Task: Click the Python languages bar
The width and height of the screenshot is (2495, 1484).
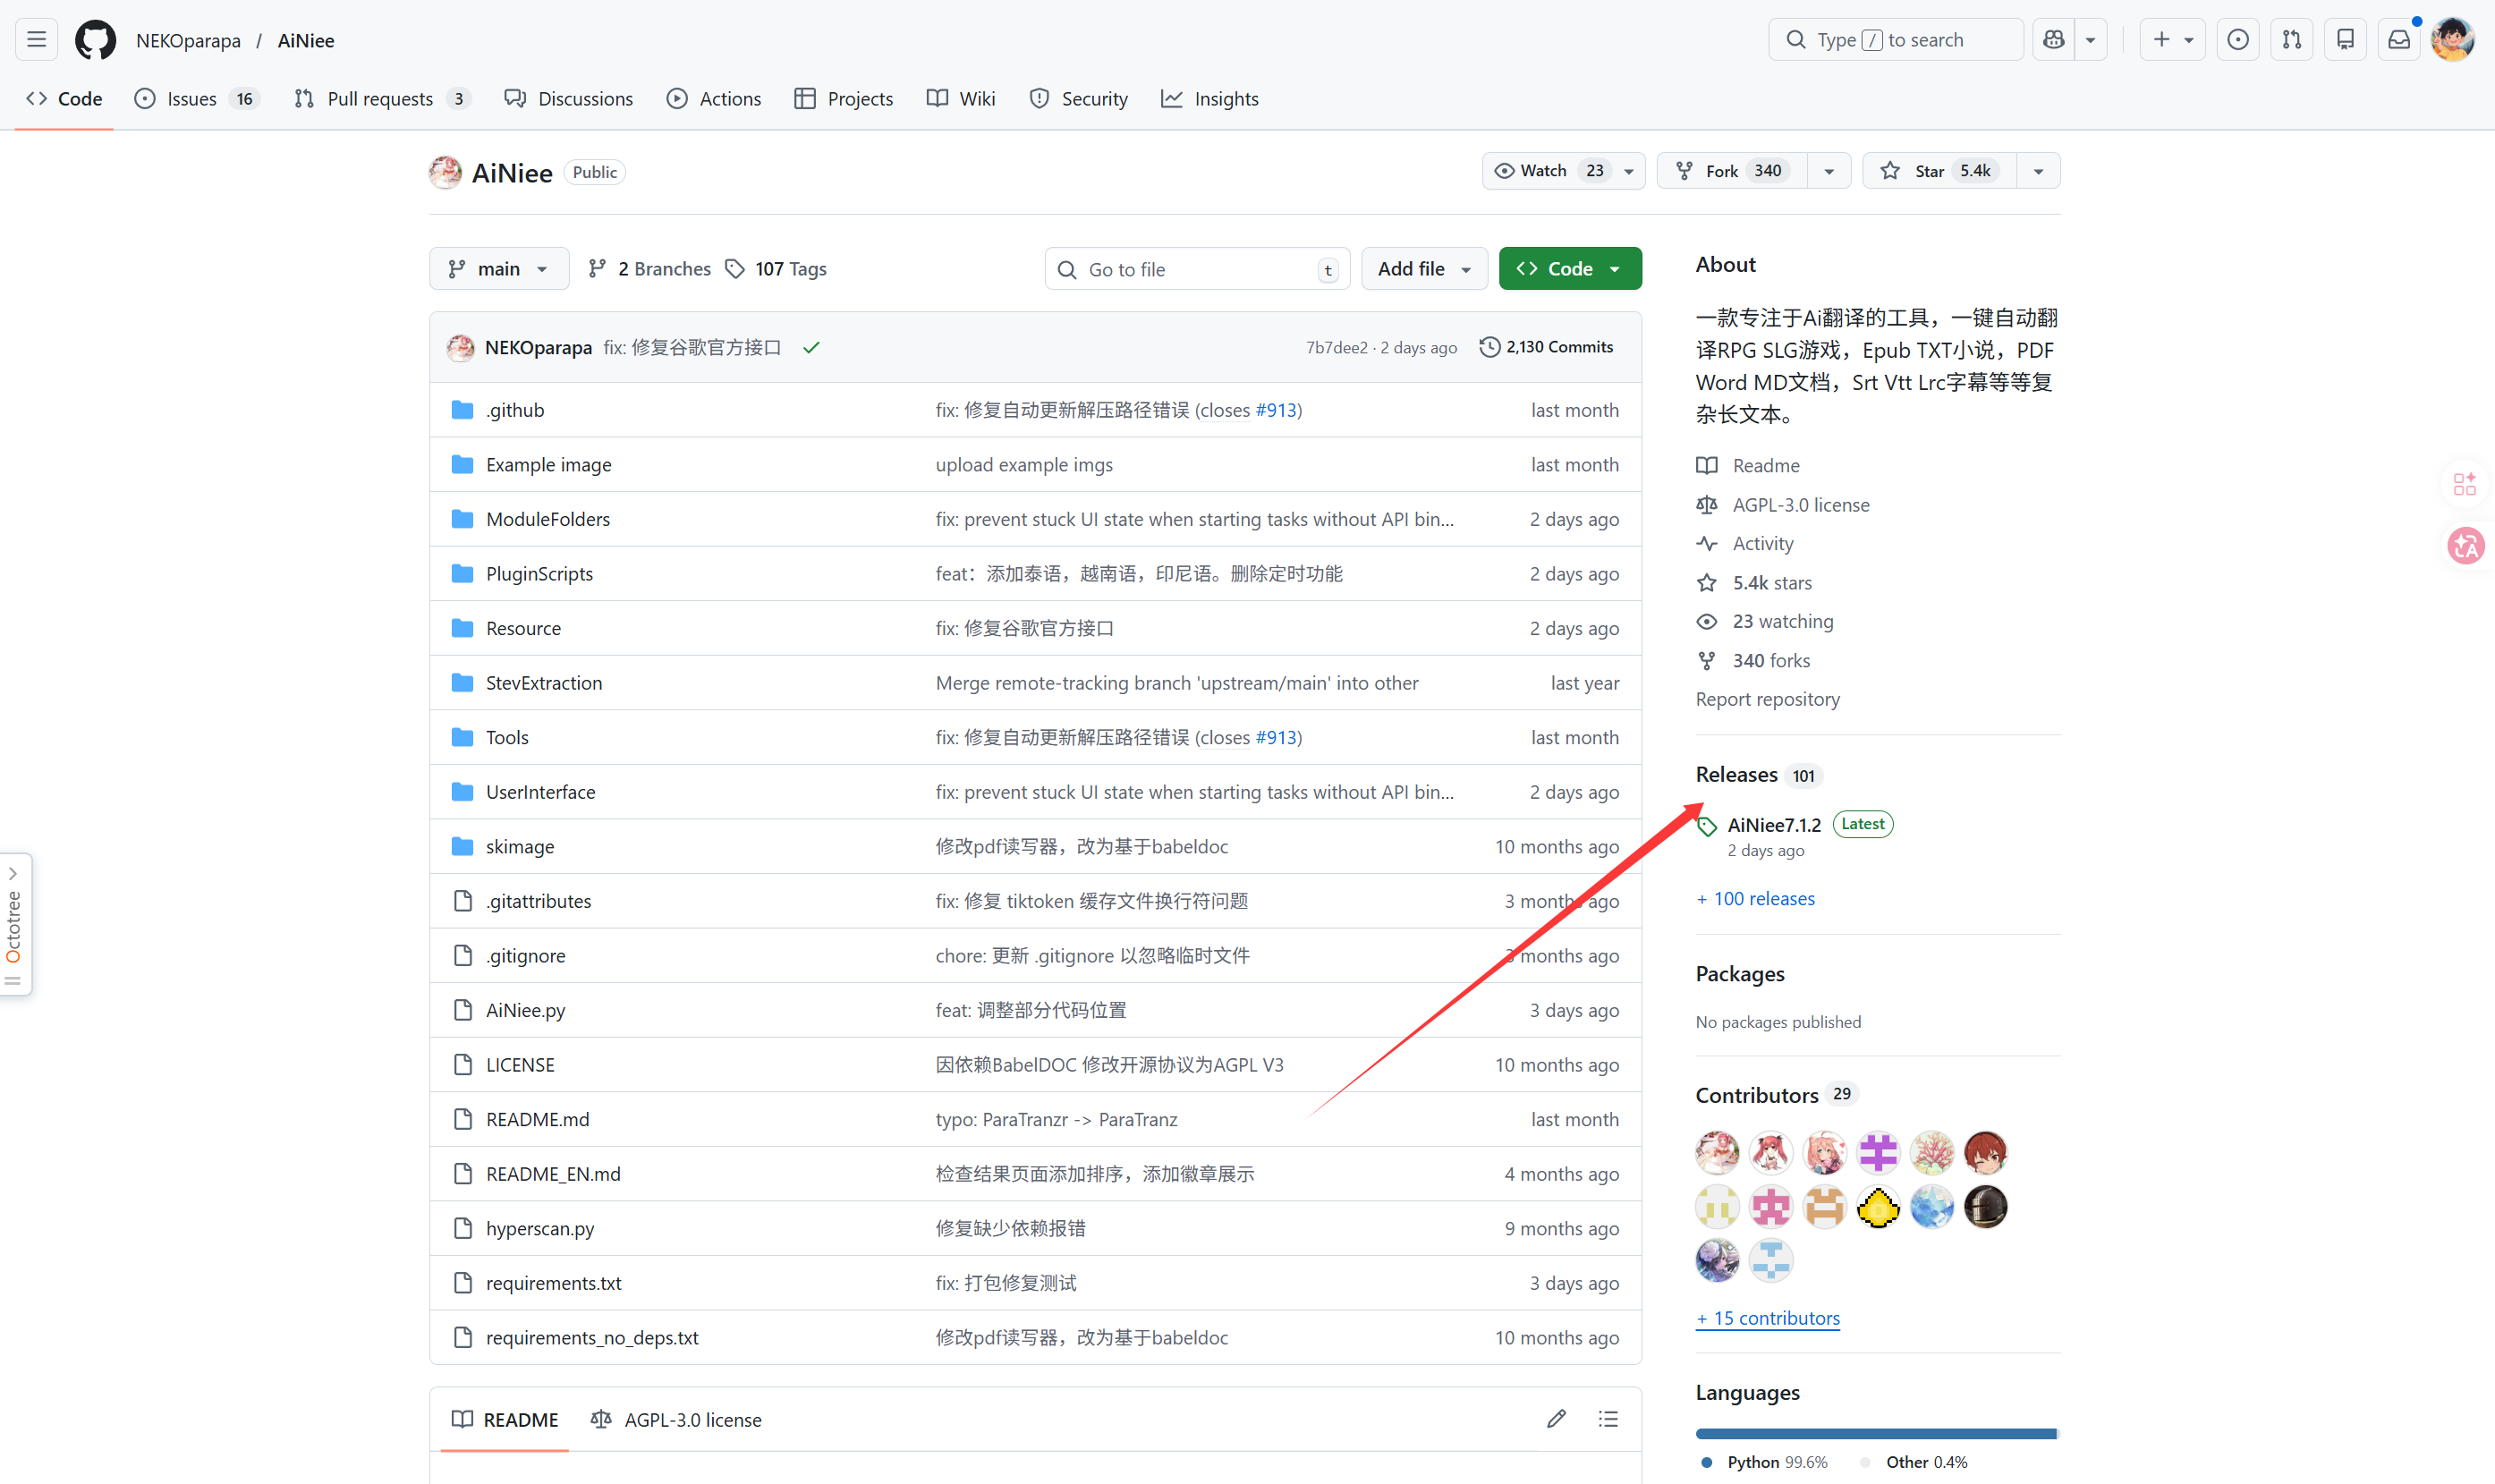Action: click(1874, 1433)
